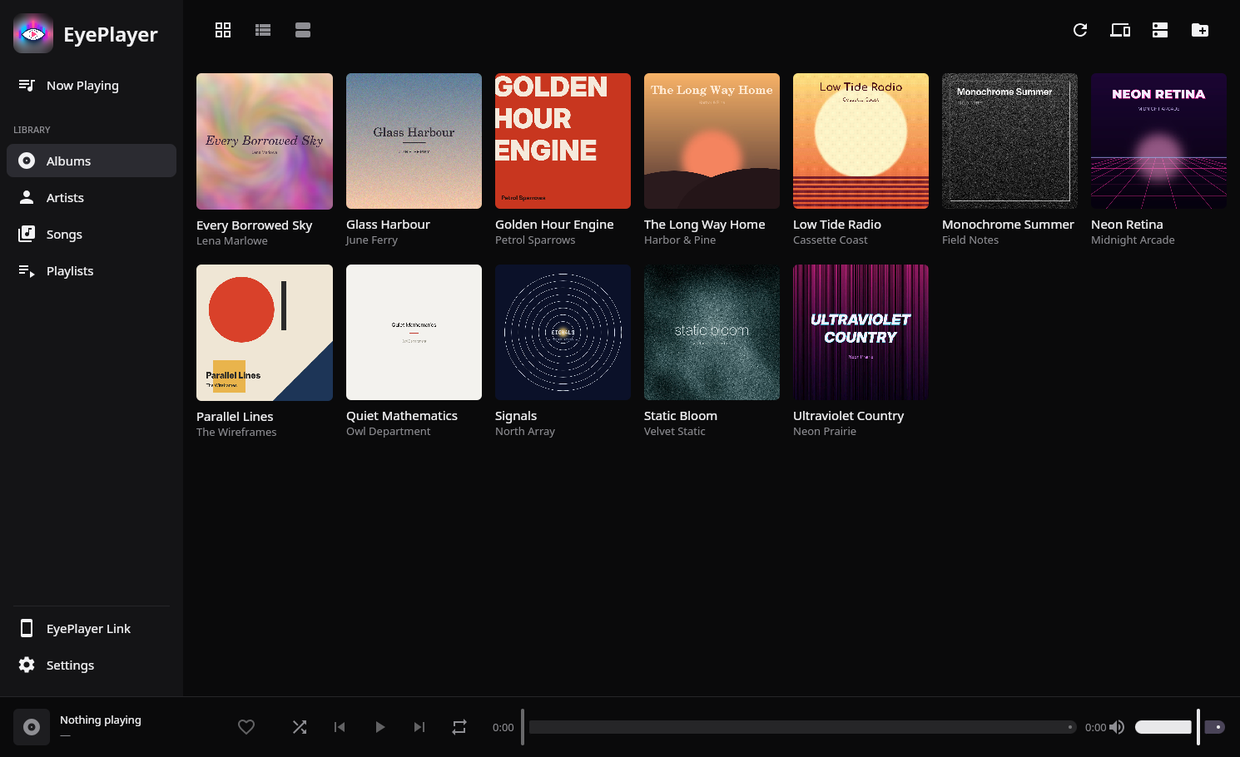Click the EyePlayer eye logo
1240x757 pixels.
tap(33, 34)
